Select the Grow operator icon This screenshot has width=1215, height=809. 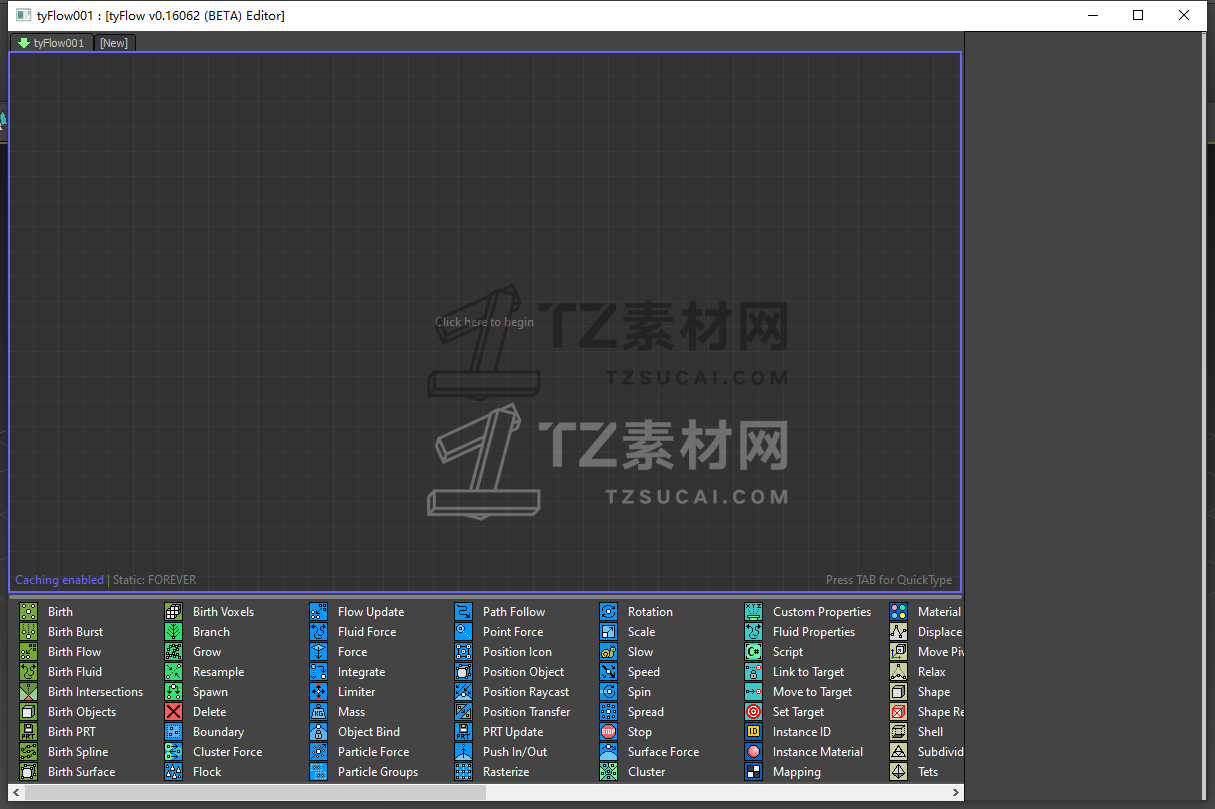[173, 651]
